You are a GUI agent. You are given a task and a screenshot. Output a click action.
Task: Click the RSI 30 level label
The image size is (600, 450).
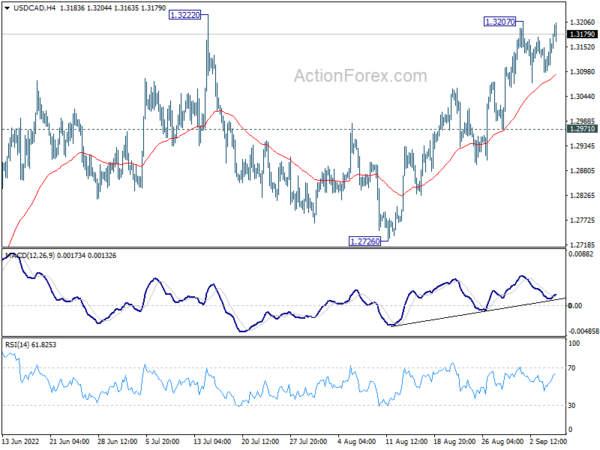(x=572, y=405)
